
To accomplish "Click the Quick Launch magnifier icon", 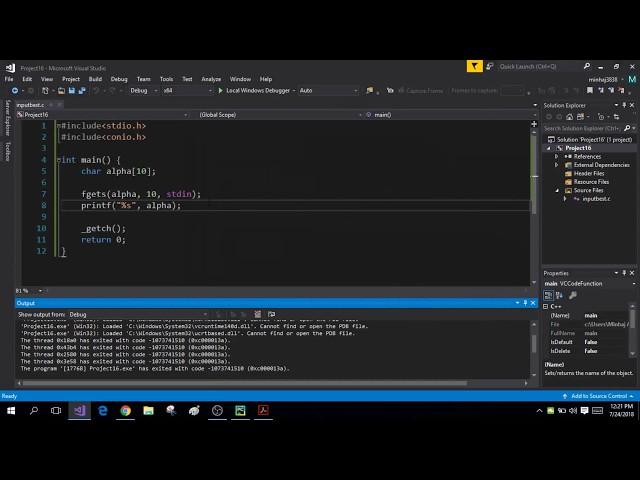I will click(587, 66).
